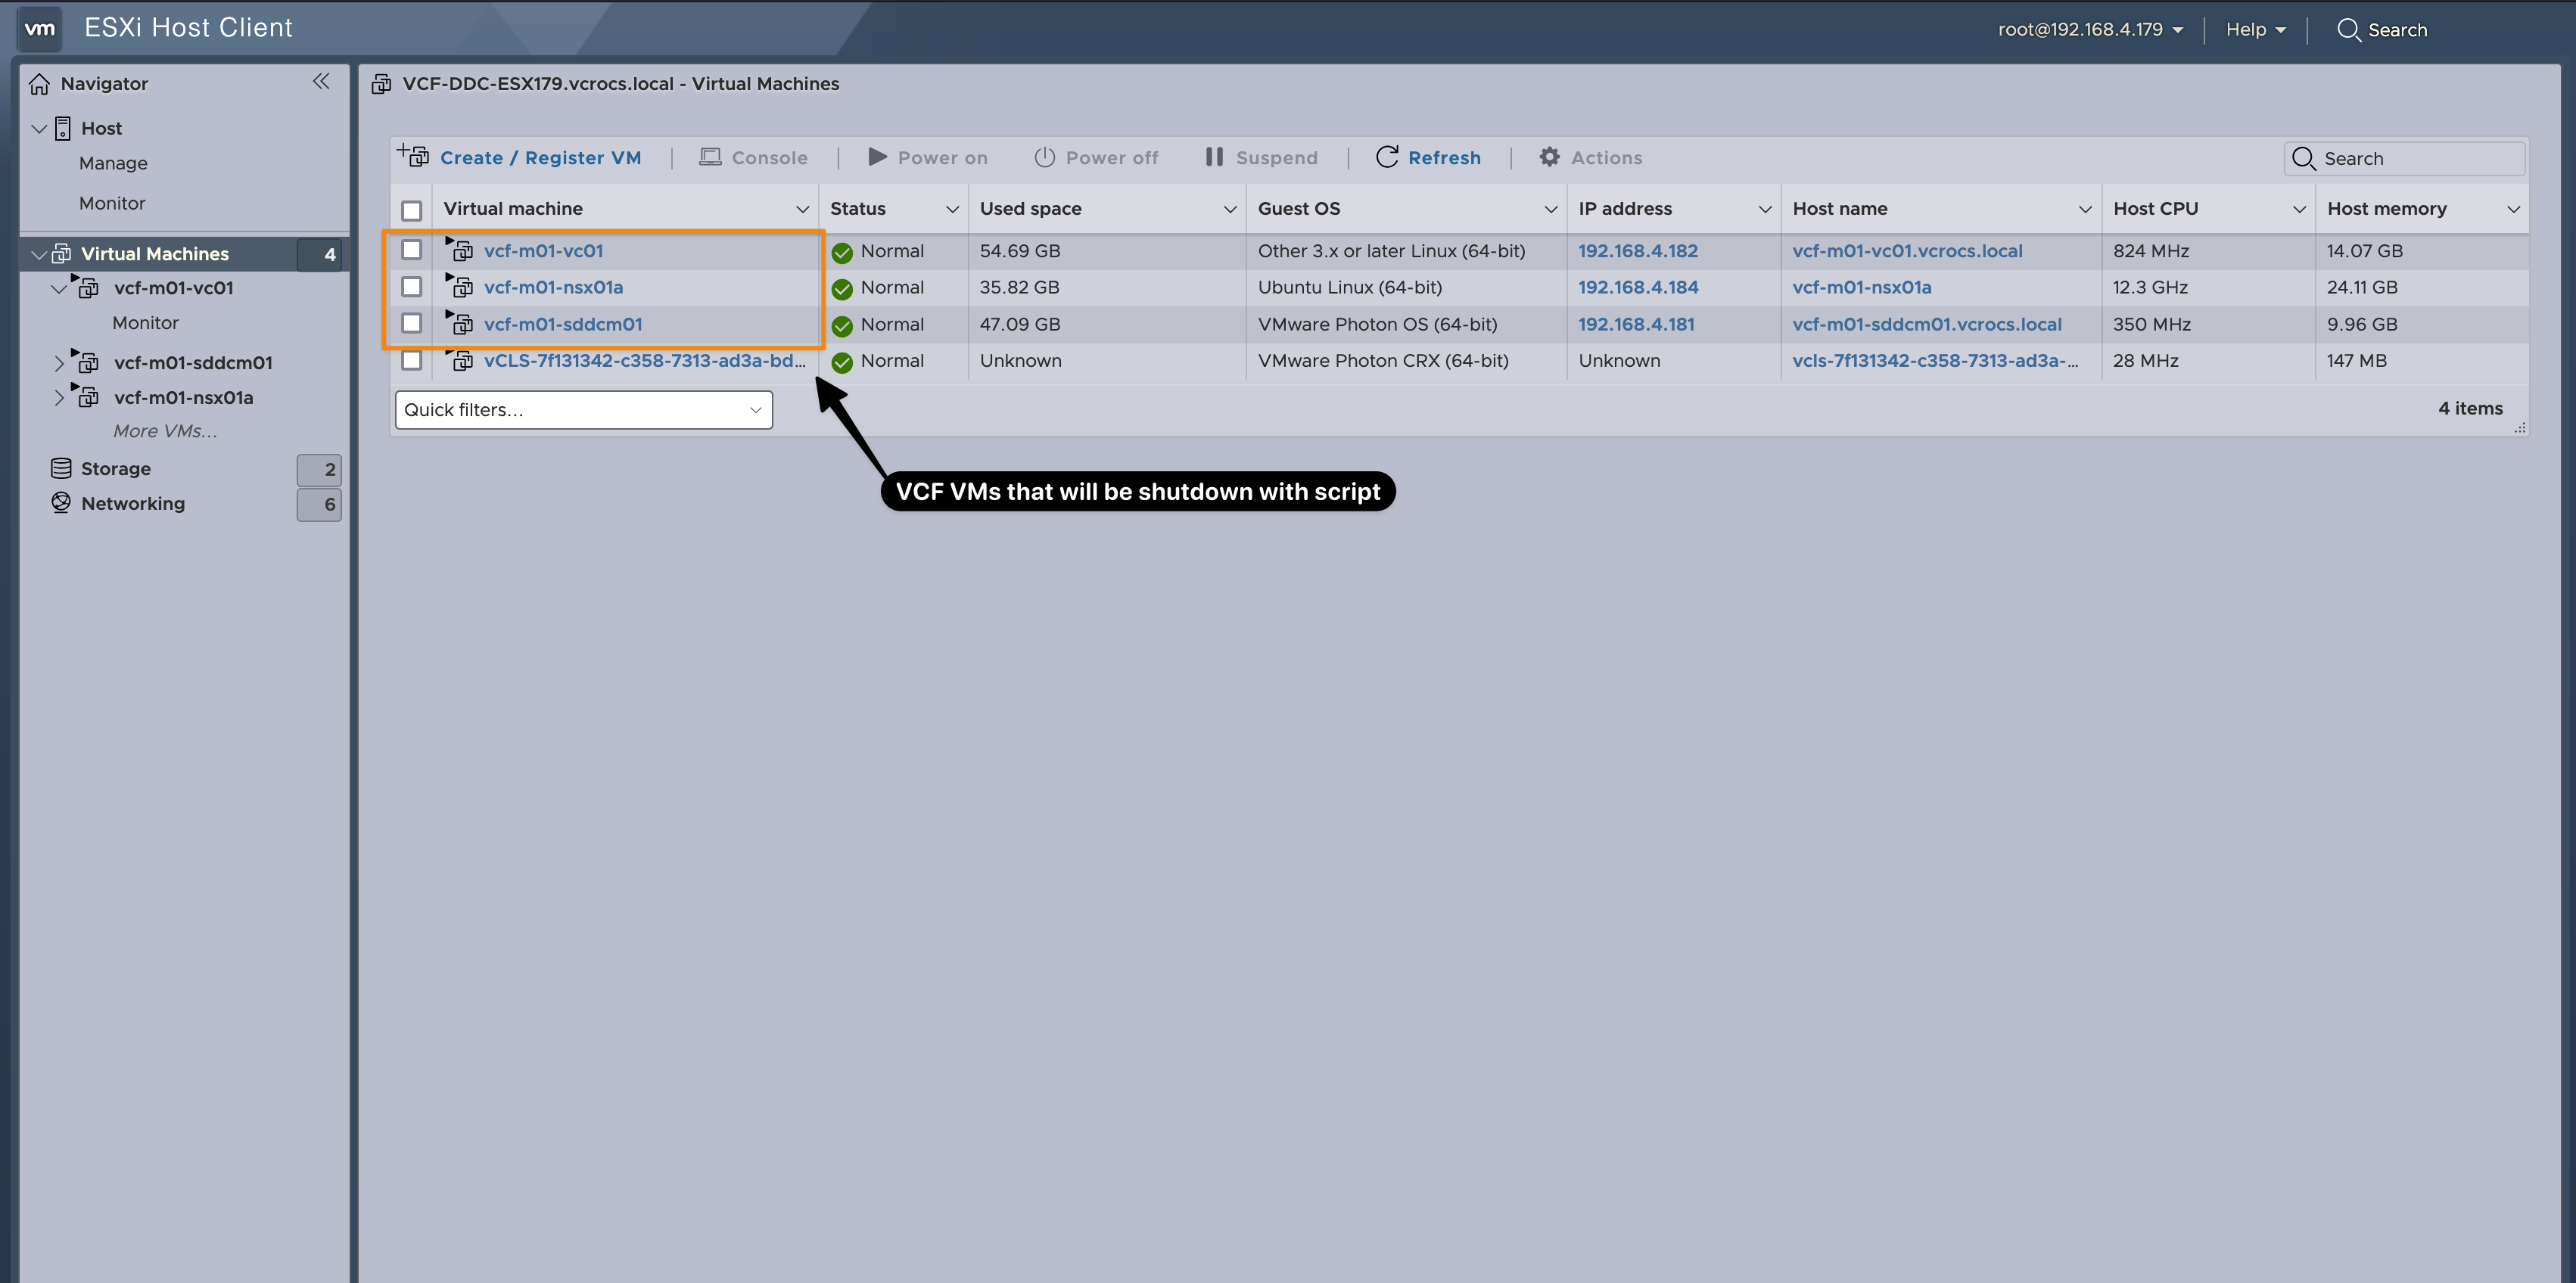Open the root@192.168.4.179 user dropdown
Viewport: 2576px width, 1283px height.
click(2089, 30)
